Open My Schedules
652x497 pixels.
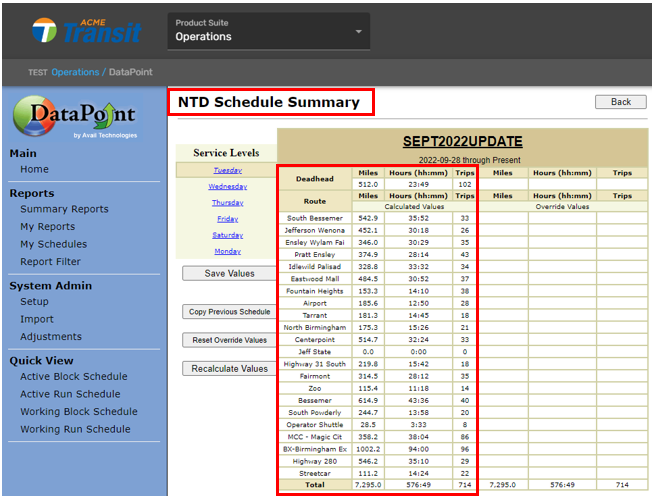54,244
